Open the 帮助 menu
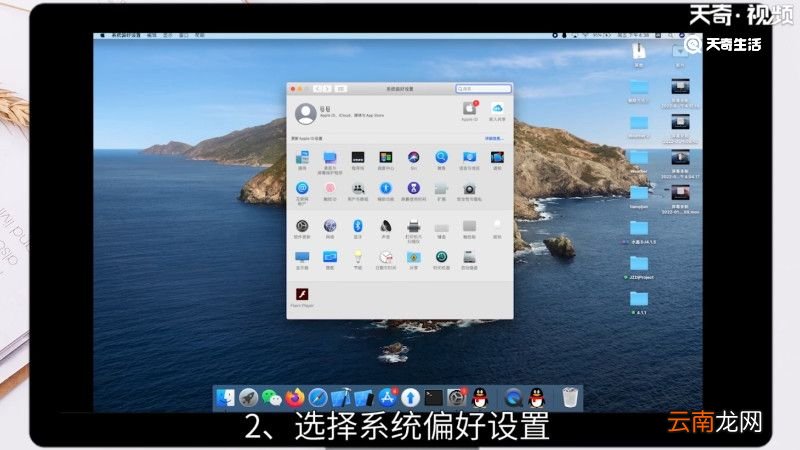The height and width of the screenshot is (450, 800). 199,36
